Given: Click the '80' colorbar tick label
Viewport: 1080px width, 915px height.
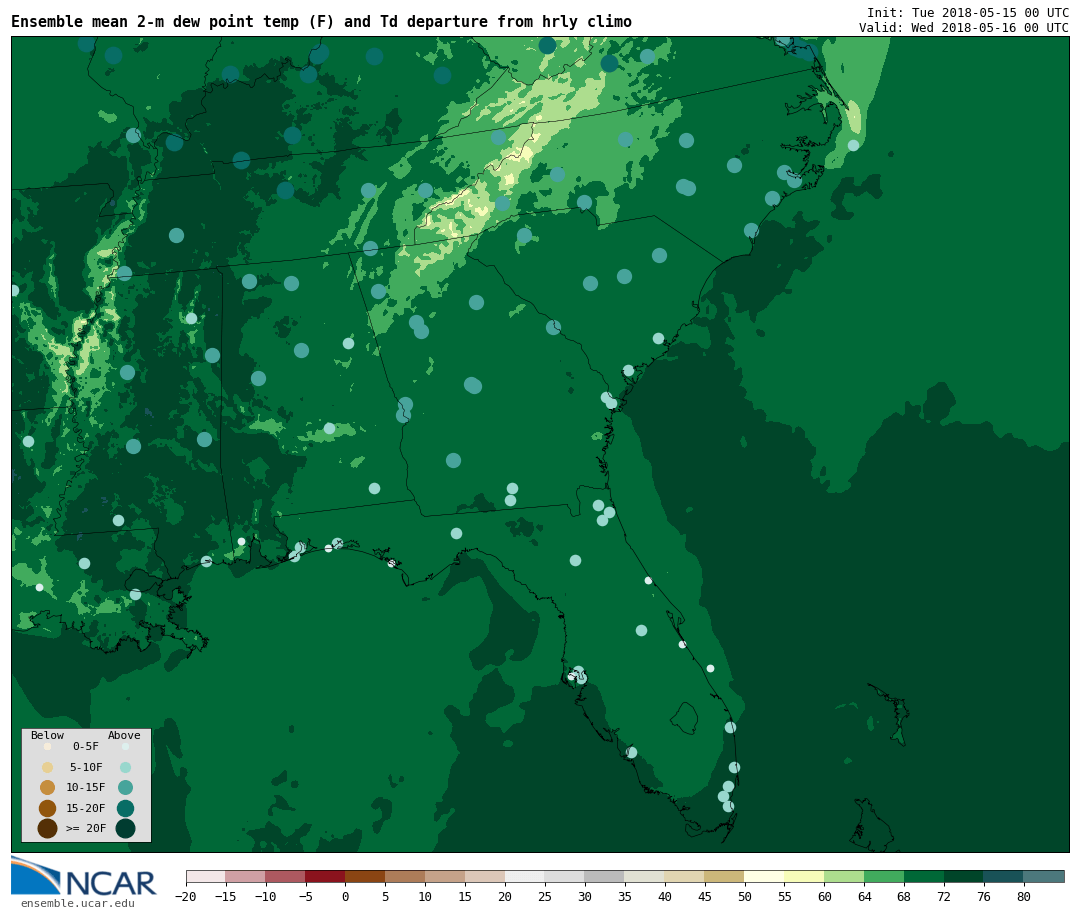Looking at the screenshot, I should point(1024,896).
